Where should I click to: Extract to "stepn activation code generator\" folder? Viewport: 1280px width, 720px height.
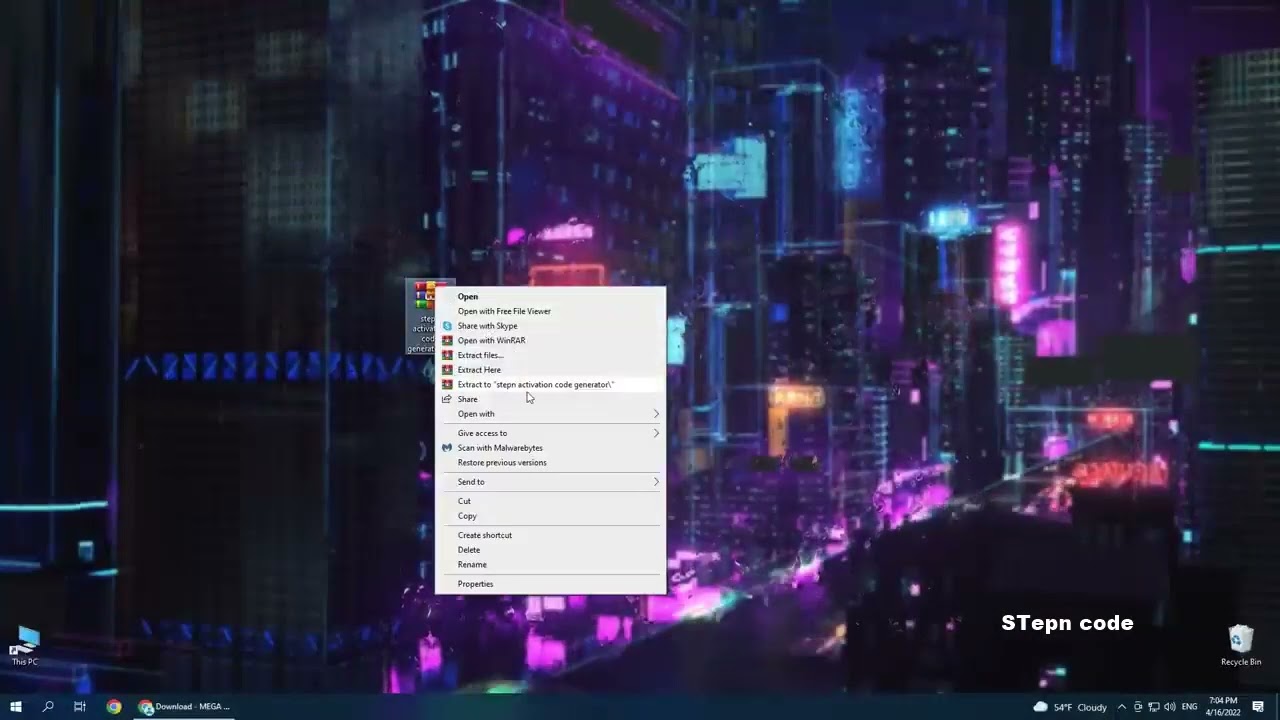click(550, 384)
